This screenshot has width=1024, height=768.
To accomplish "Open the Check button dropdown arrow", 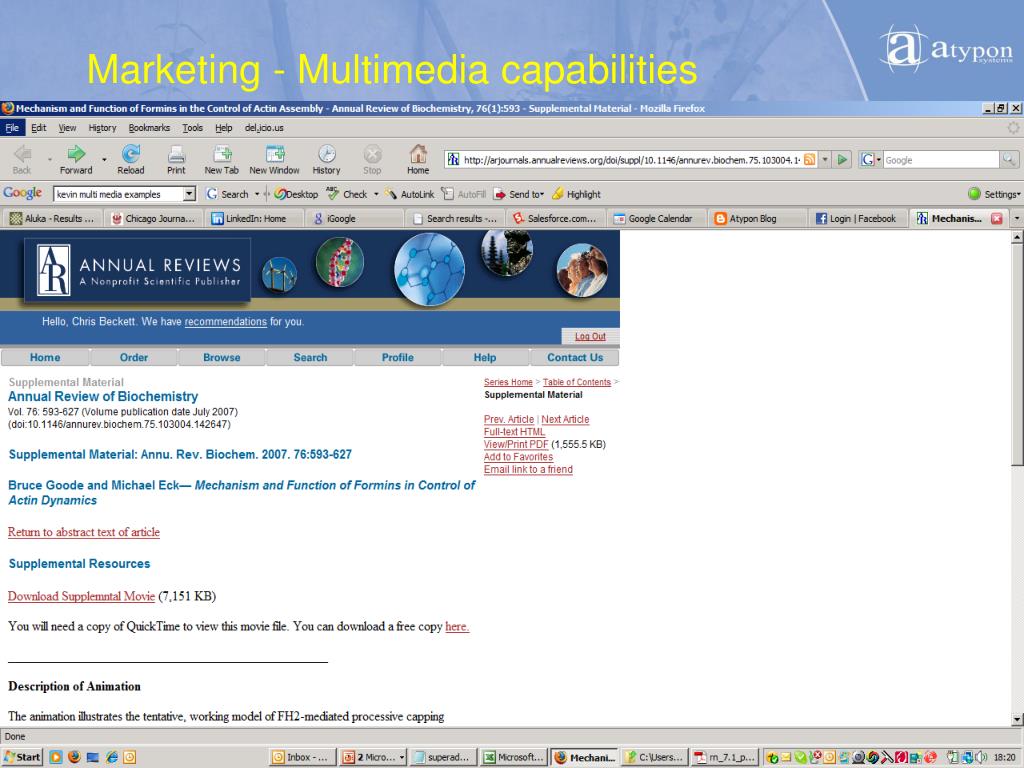I will [x=376, y=194].
